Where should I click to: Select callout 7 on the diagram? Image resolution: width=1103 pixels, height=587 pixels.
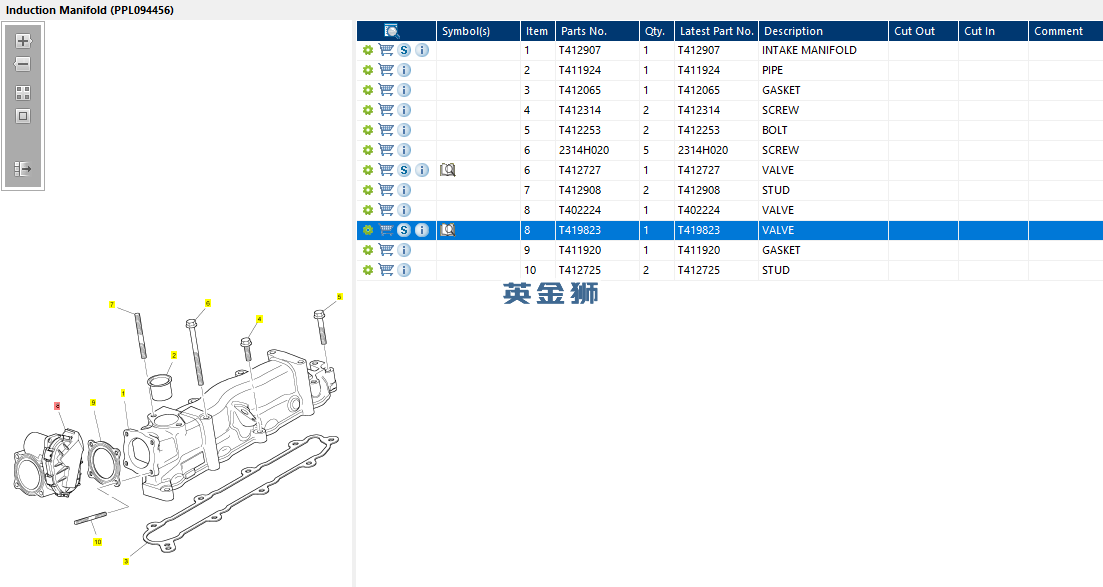(112, 305)
